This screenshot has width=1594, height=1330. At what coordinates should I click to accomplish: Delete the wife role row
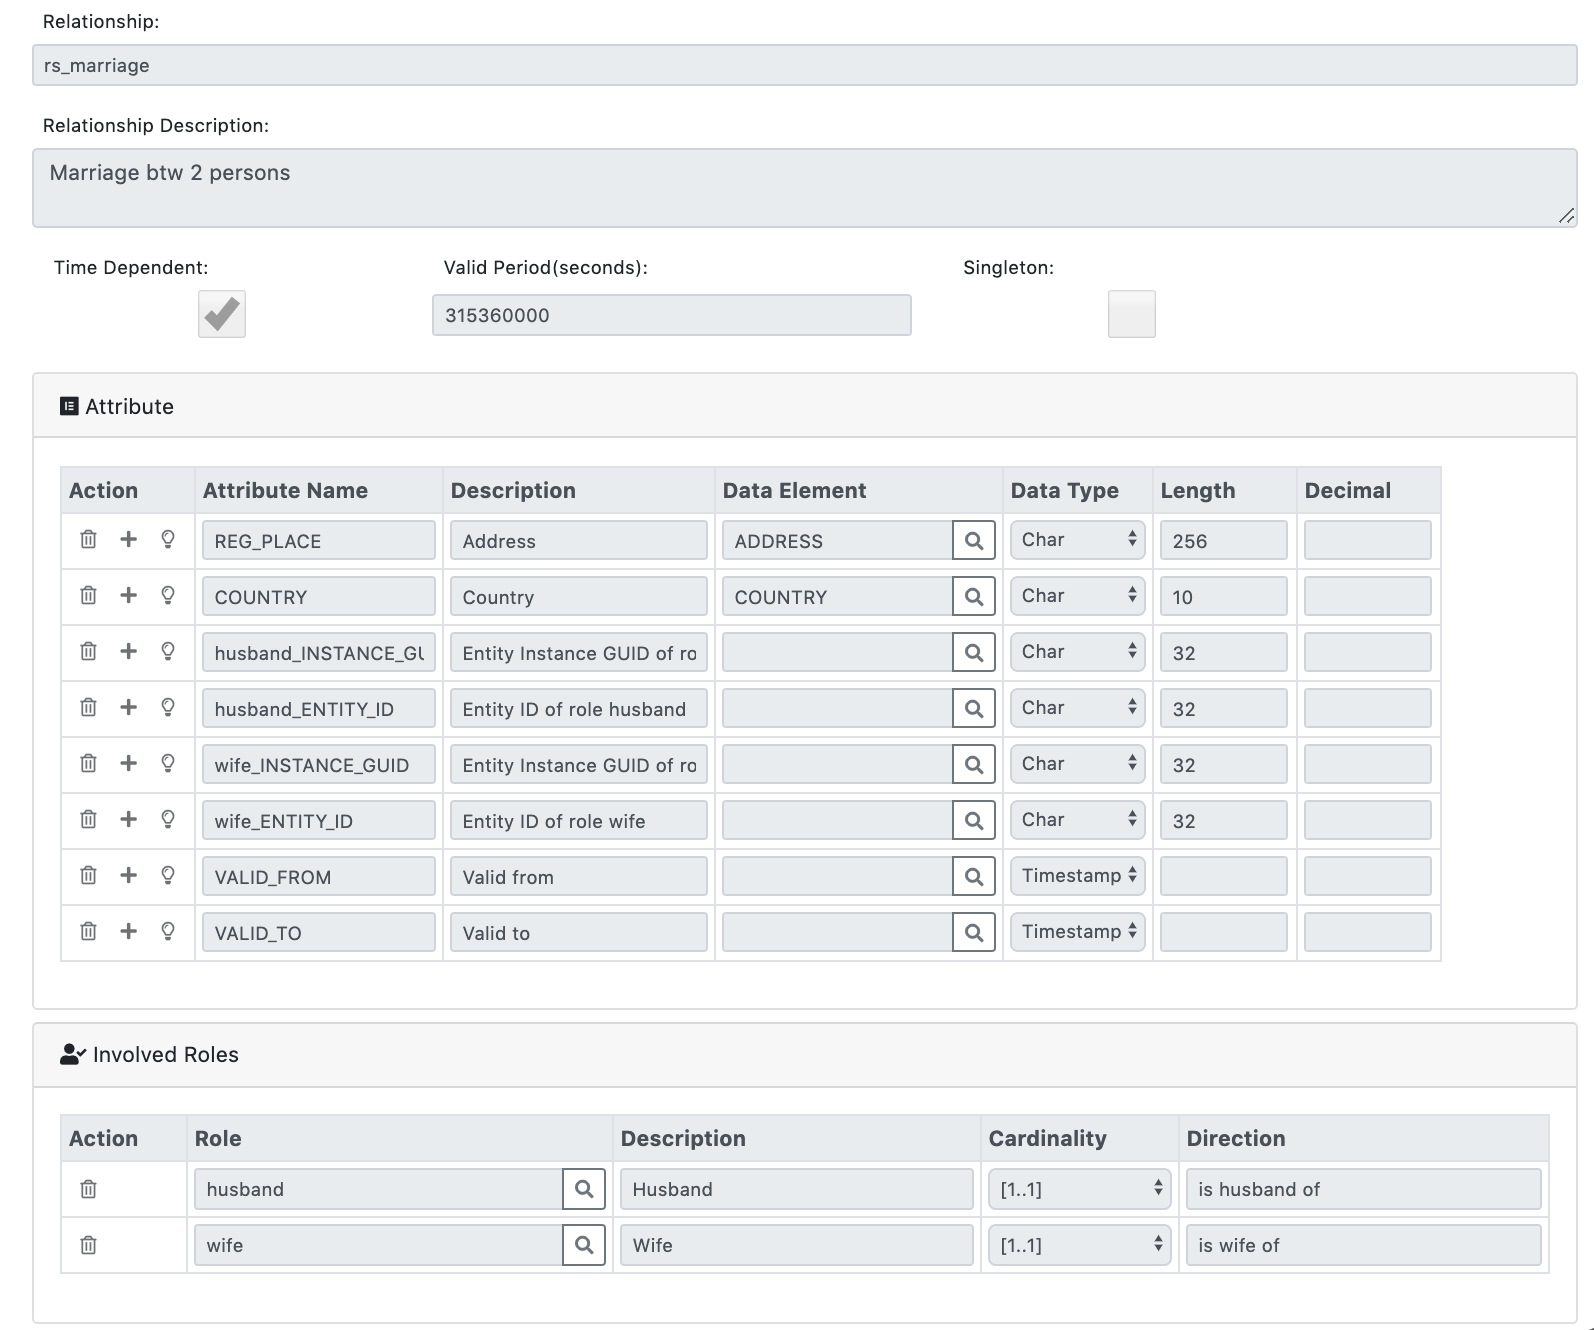coord(88,1245)
